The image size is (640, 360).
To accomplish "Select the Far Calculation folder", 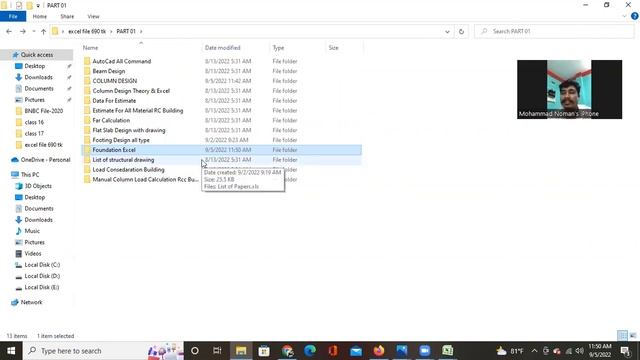I will pos(111,120).
